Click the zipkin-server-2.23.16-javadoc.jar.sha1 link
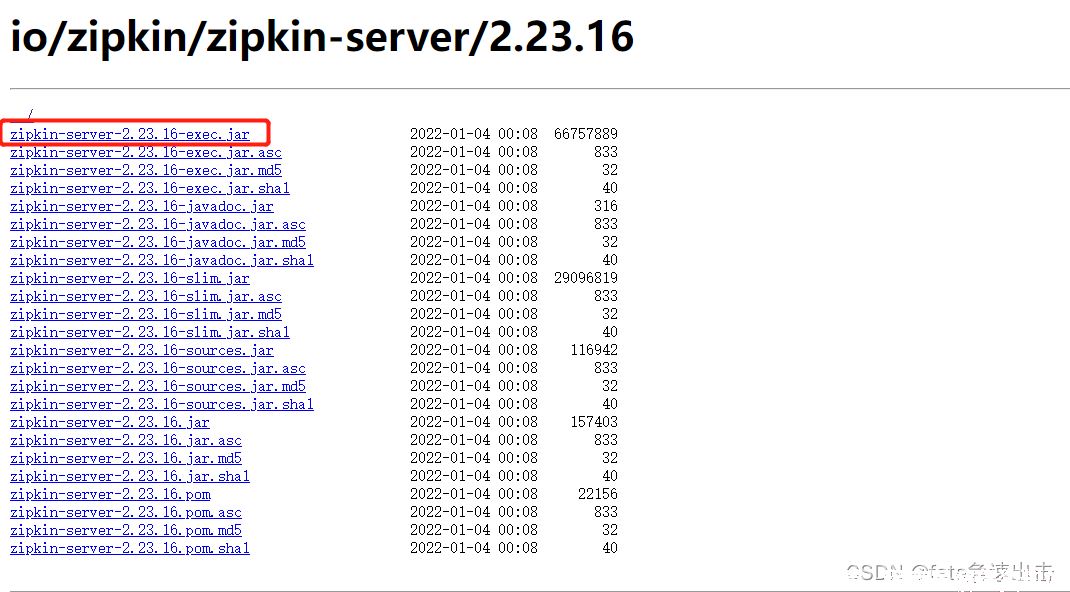The width and height of the screenshot is (1070, 592). 162,260
